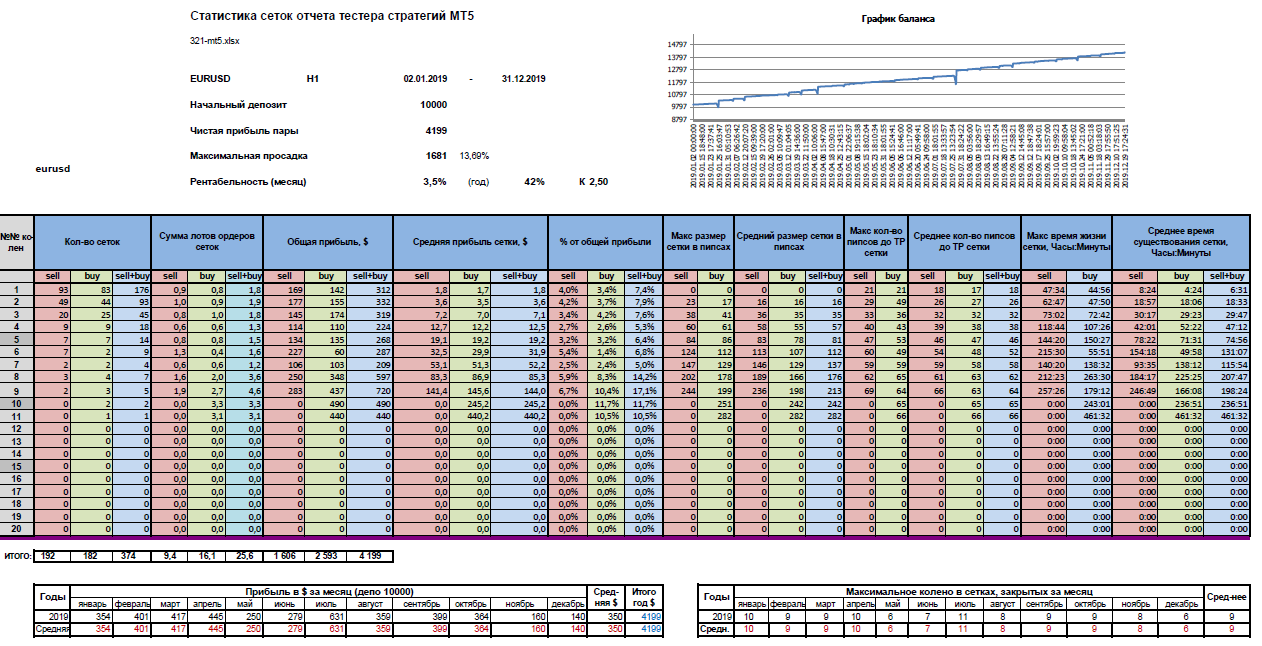
Task: Select the "Прибыль в $ за месяц (депо 10000)" header
Action: 330,591
